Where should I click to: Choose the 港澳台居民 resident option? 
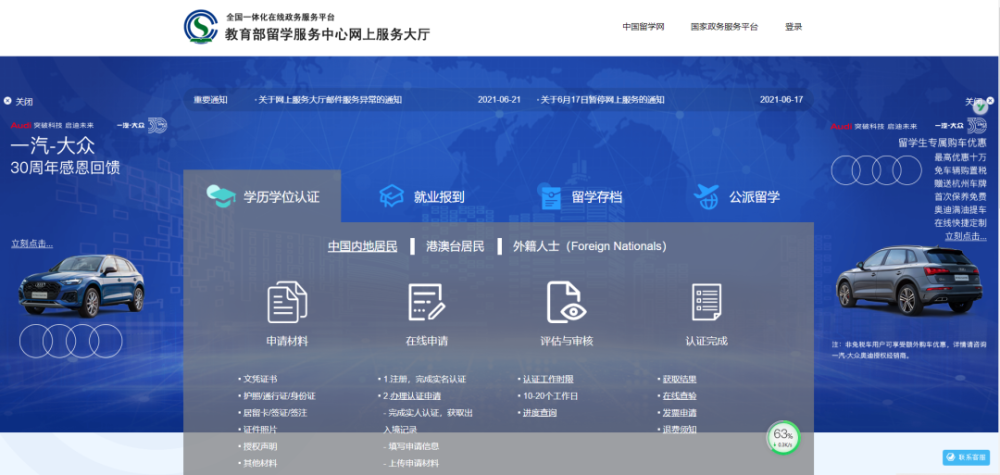pos(455,246)
